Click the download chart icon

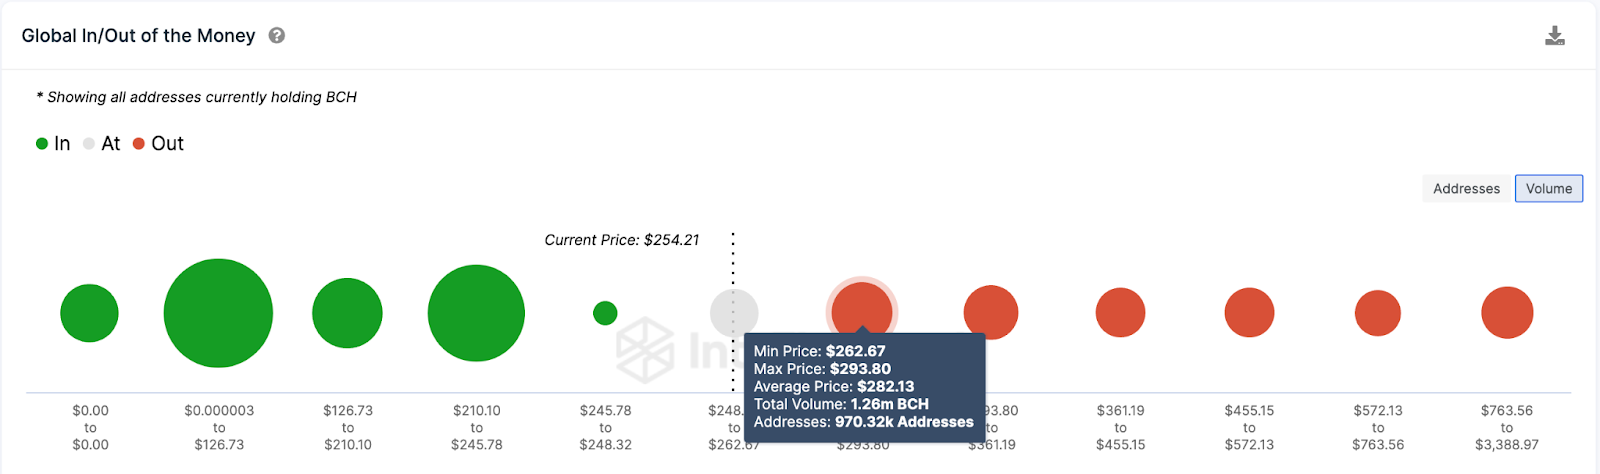[x=1554, y=36]
